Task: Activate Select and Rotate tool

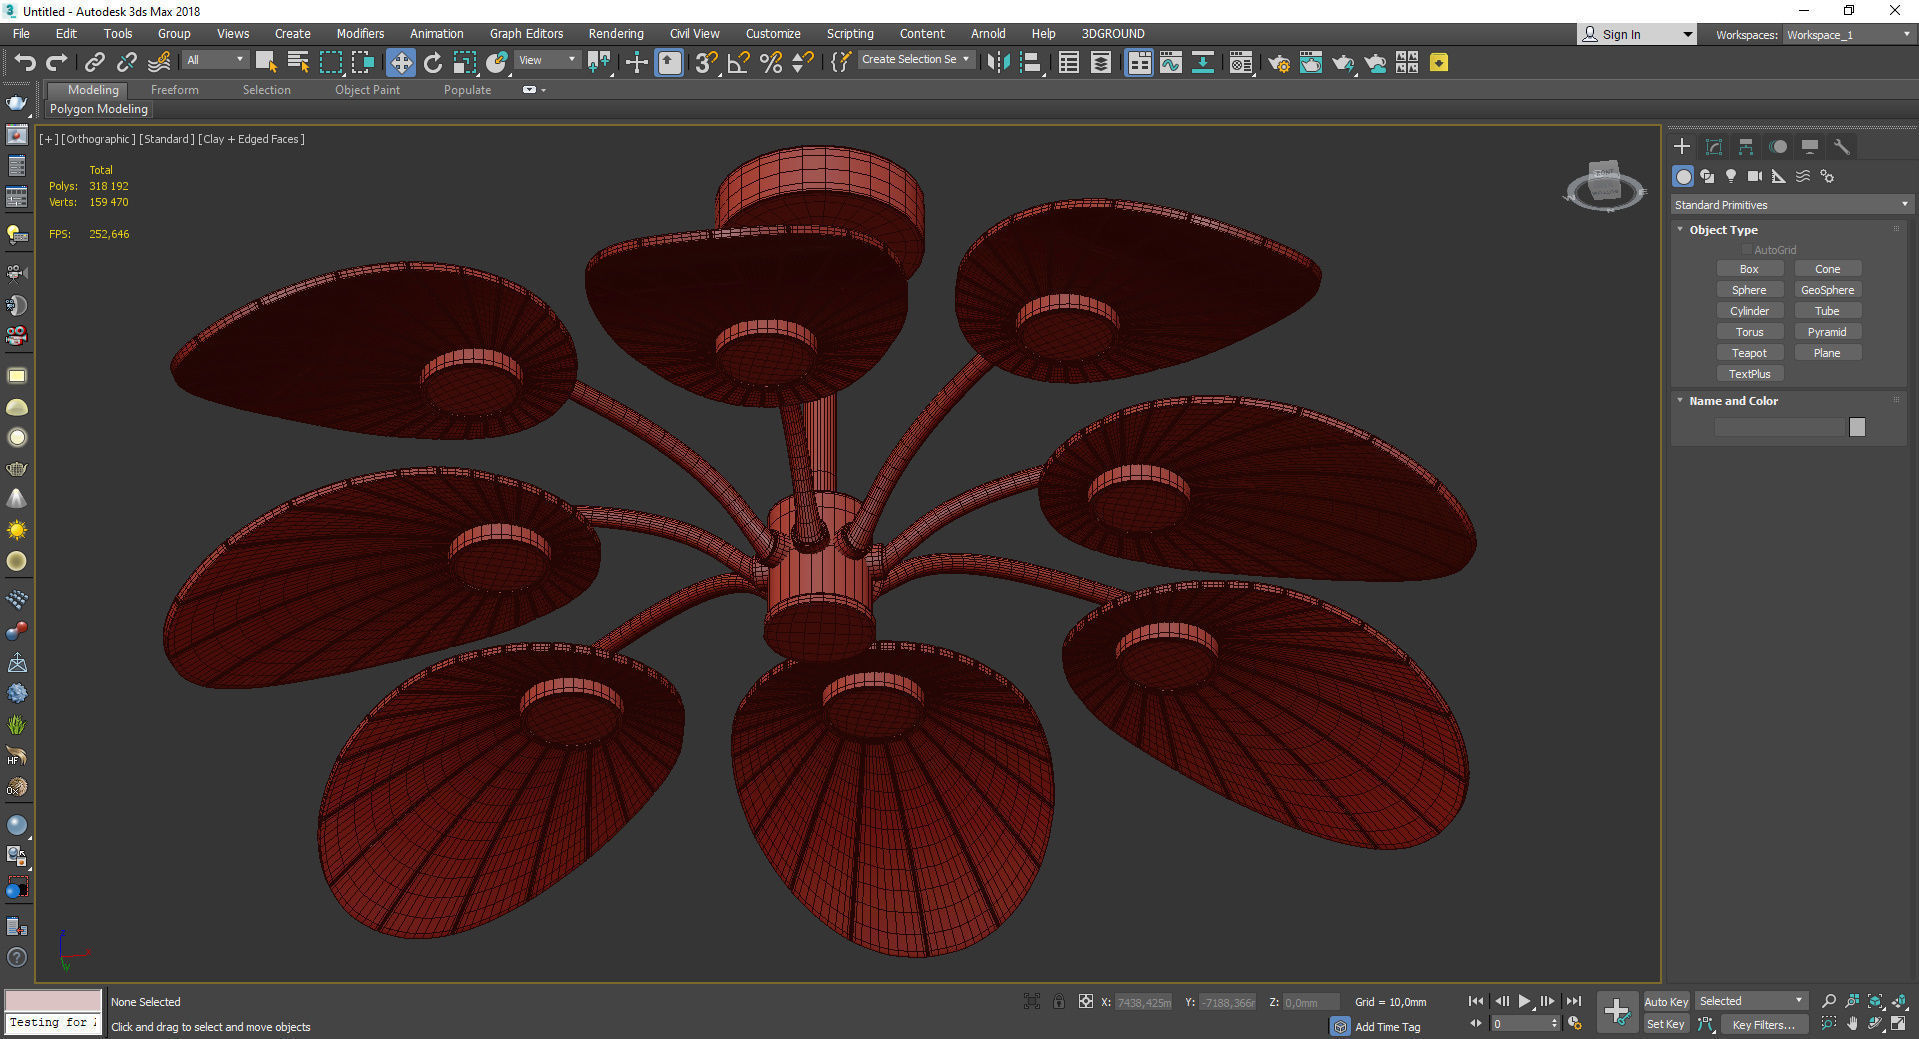Action: [x=432, y=63]
